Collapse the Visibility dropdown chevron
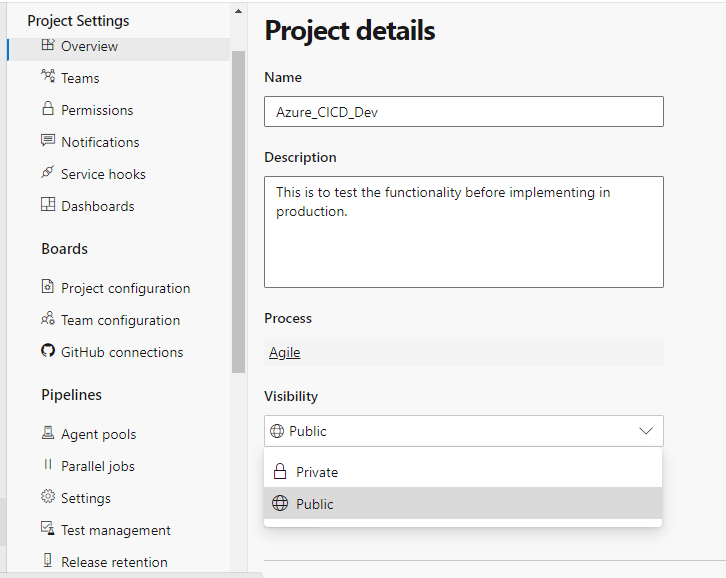726x578 pixels. (646, 431)
